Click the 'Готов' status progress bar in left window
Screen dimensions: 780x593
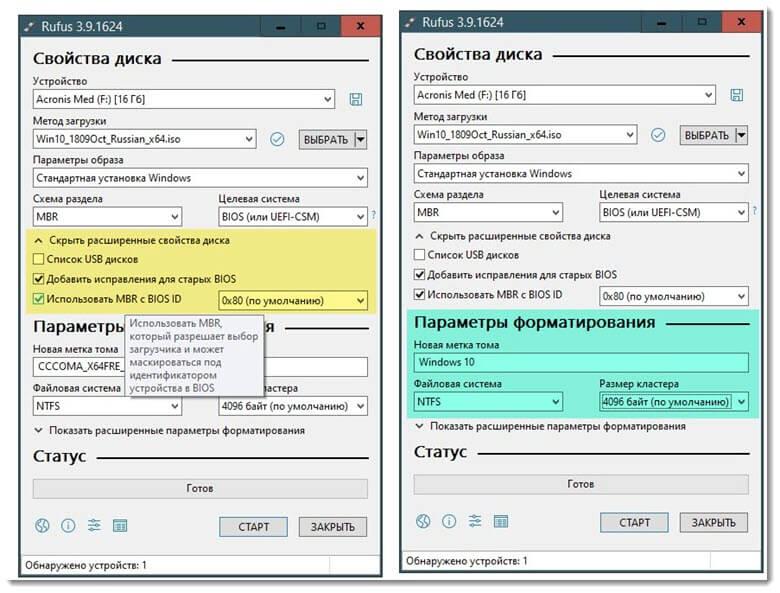pyautogui.click(x=200, y=489)
